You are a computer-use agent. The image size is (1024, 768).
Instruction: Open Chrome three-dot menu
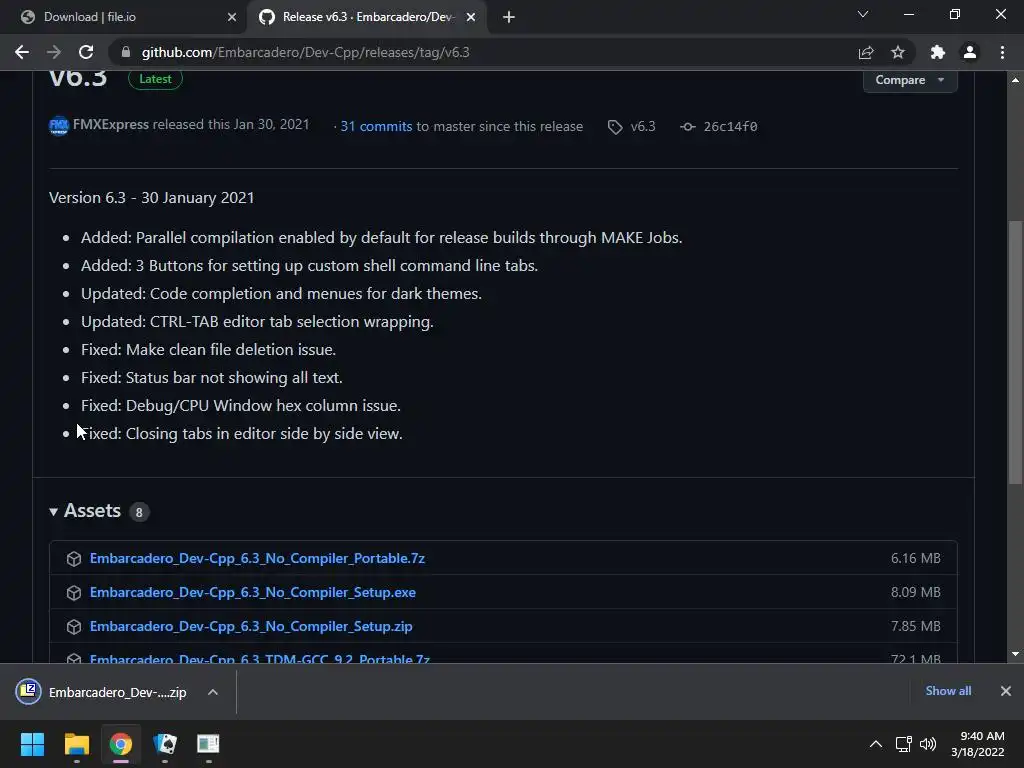click(1002, 52)
